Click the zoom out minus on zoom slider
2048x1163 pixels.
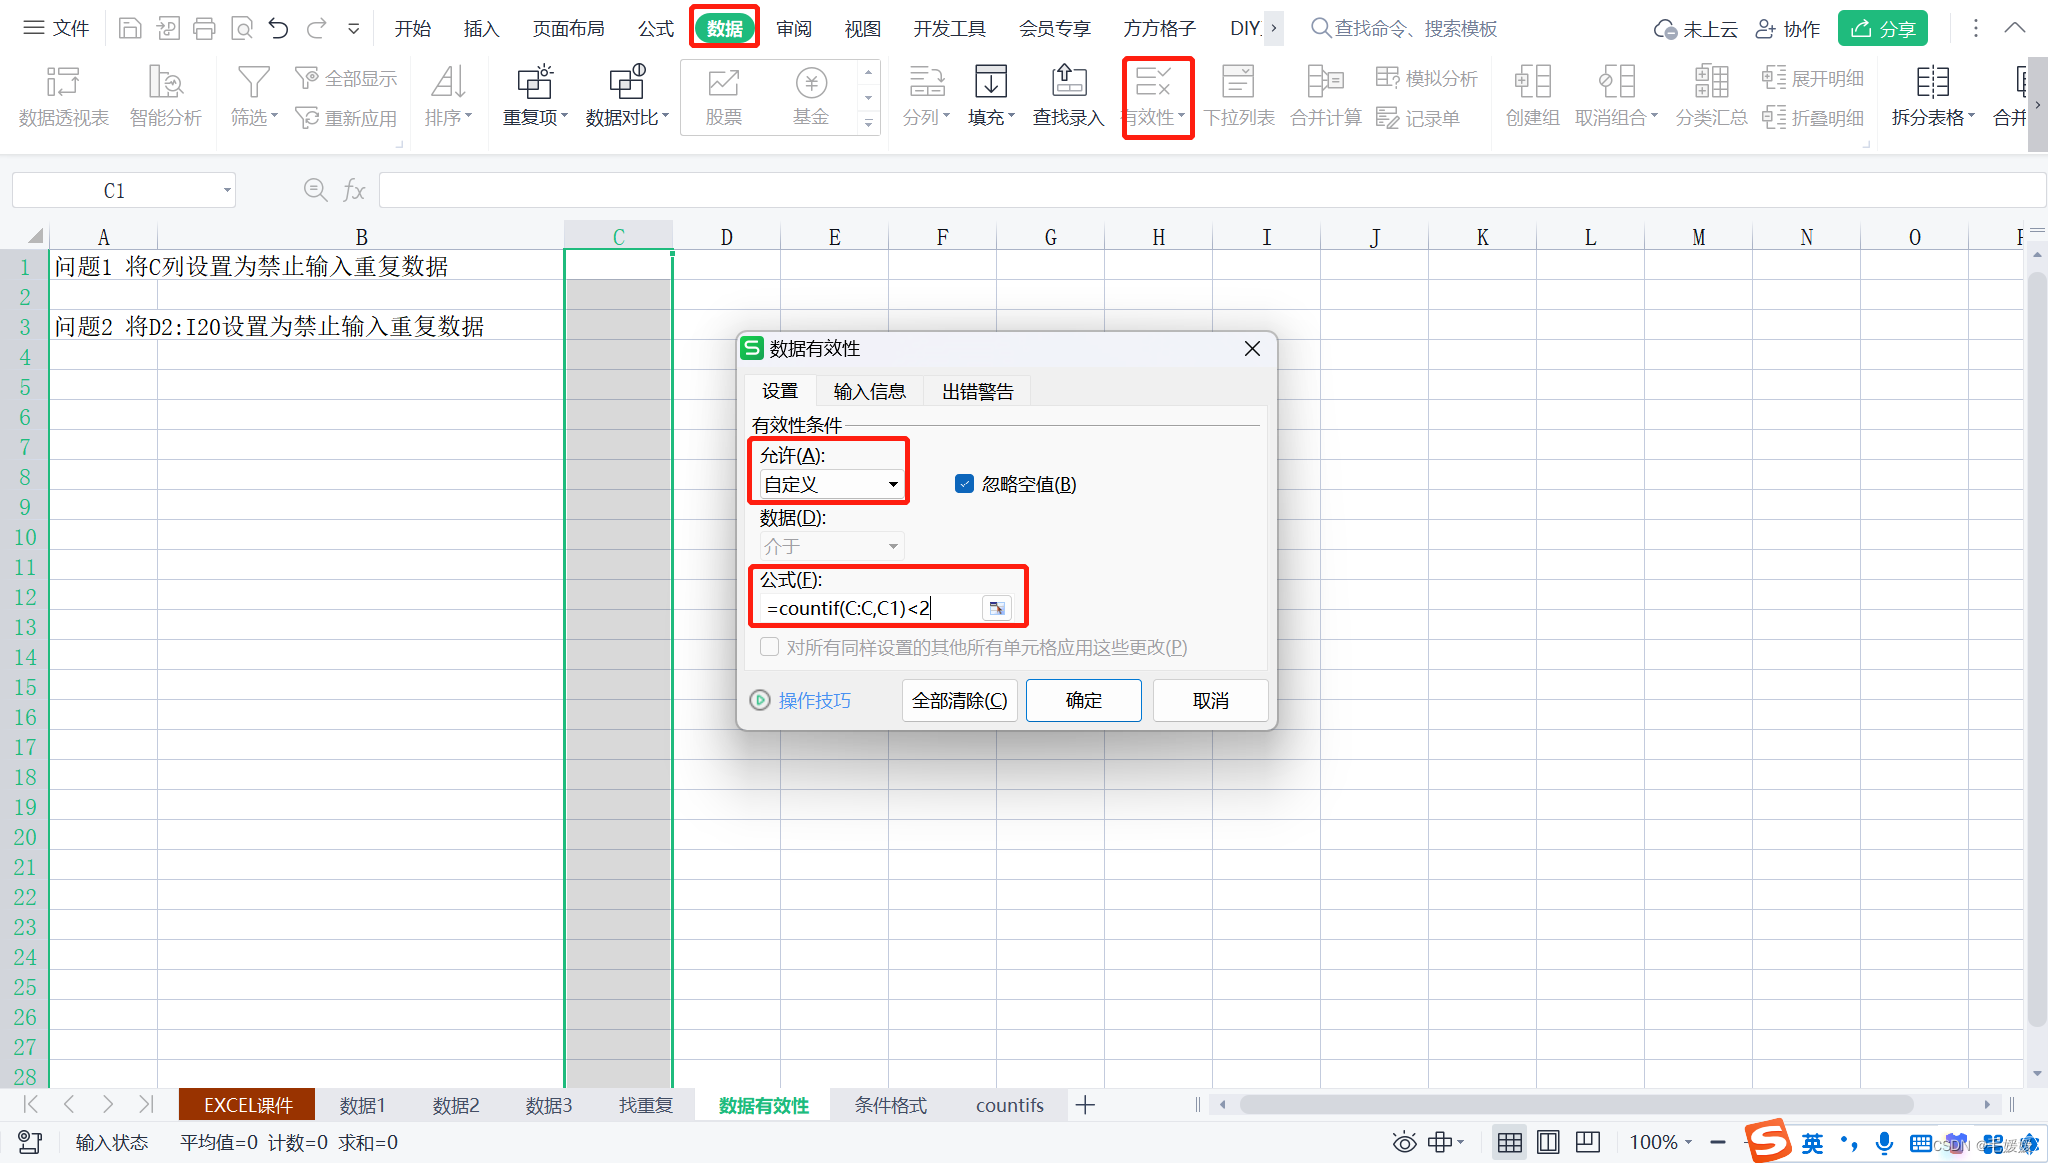point(1717,1142)
